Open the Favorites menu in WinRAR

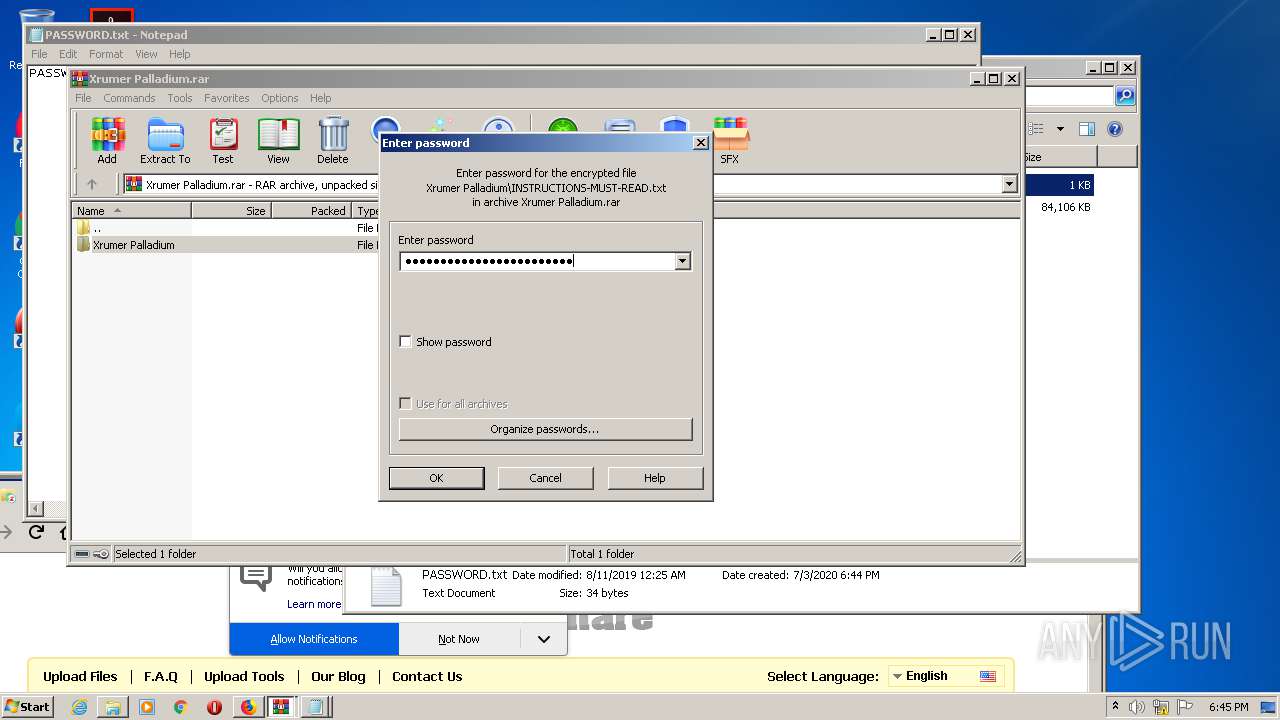tap(227, 98)
